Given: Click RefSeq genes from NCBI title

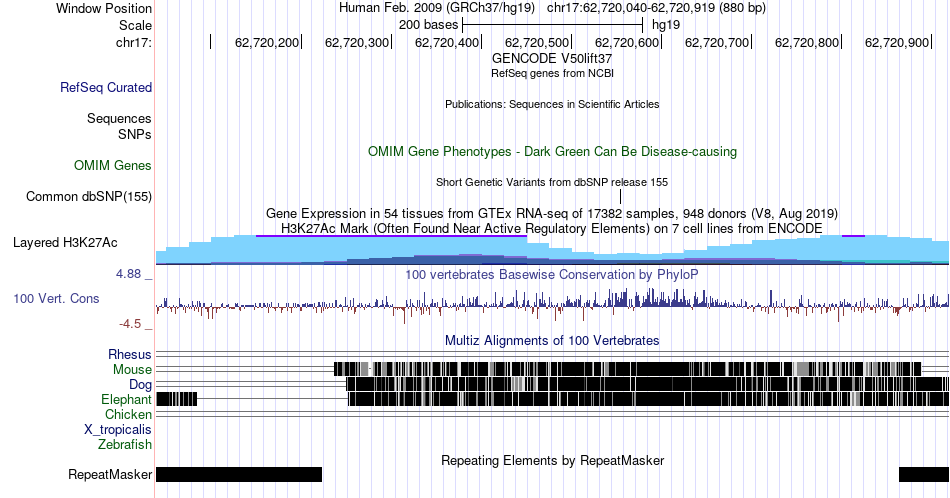Looking at the screenshot, I should coord(552,73).
